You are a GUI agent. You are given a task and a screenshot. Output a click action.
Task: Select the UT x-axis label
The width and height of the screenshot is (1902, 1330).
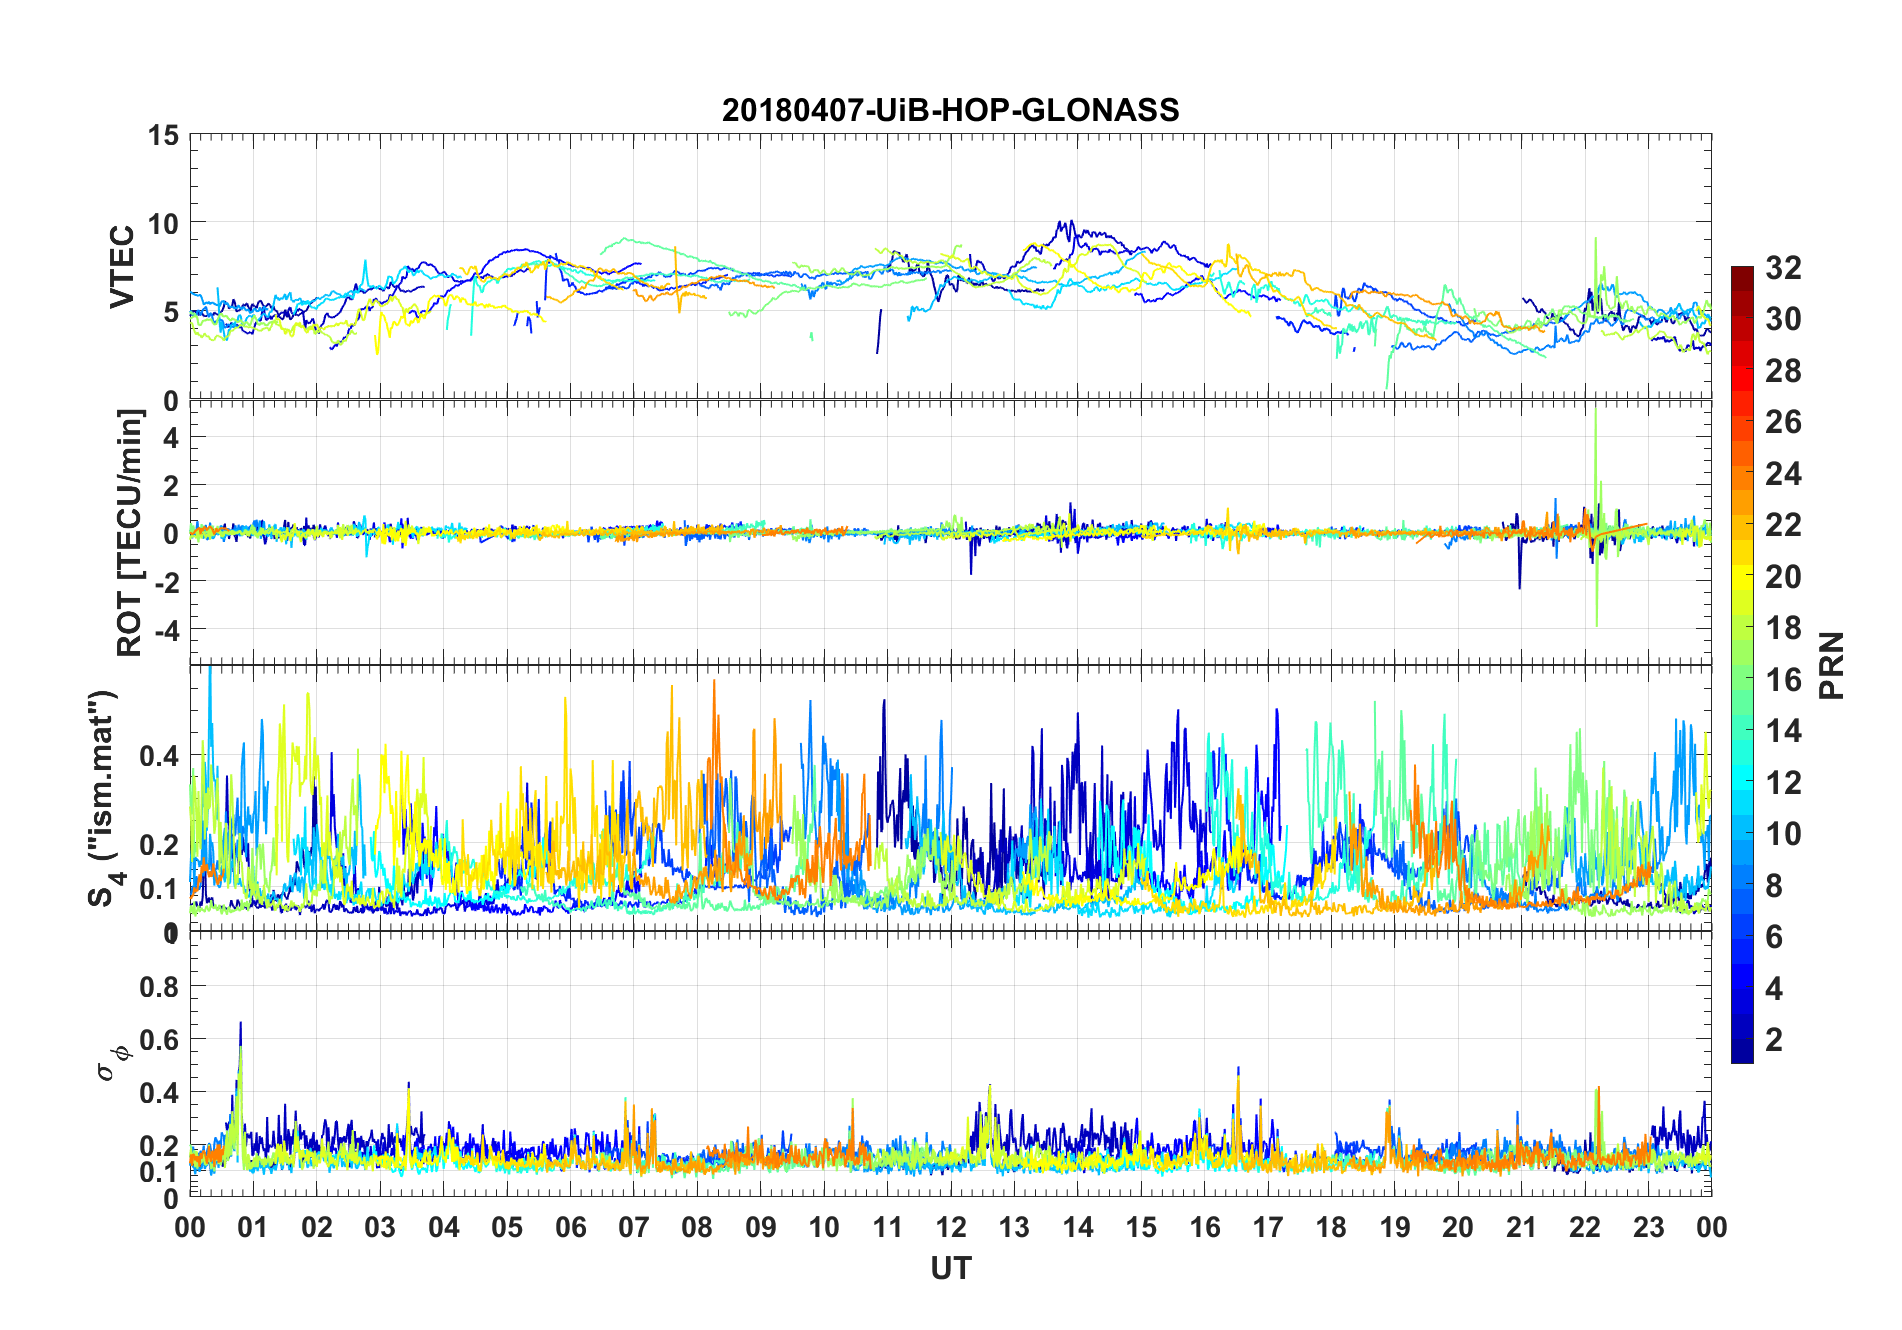[951, 1268]
